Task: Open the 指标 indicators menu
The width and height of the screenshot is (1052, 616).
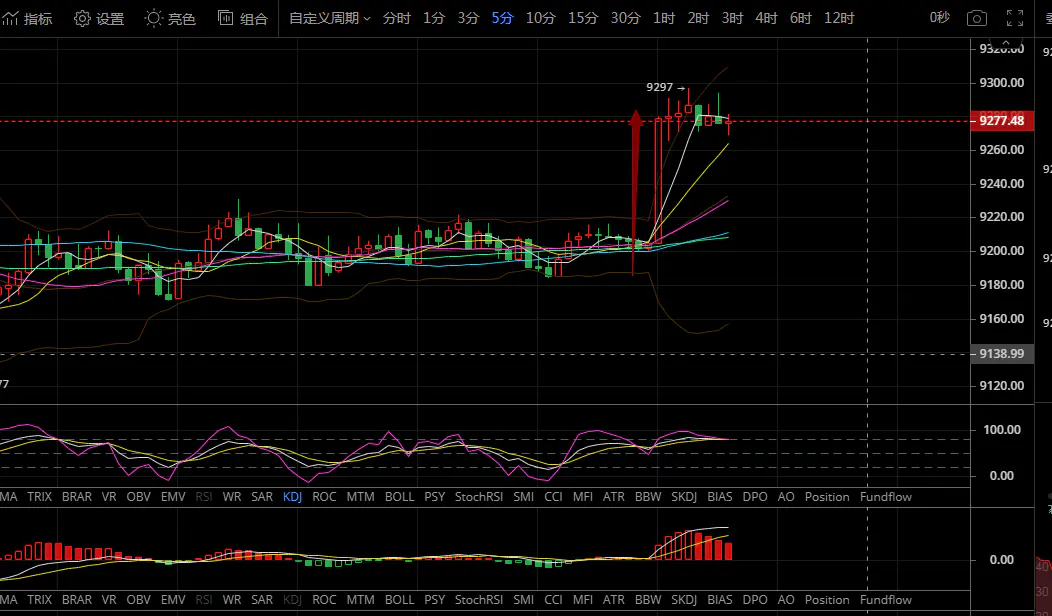Action: tap(27, 19)
